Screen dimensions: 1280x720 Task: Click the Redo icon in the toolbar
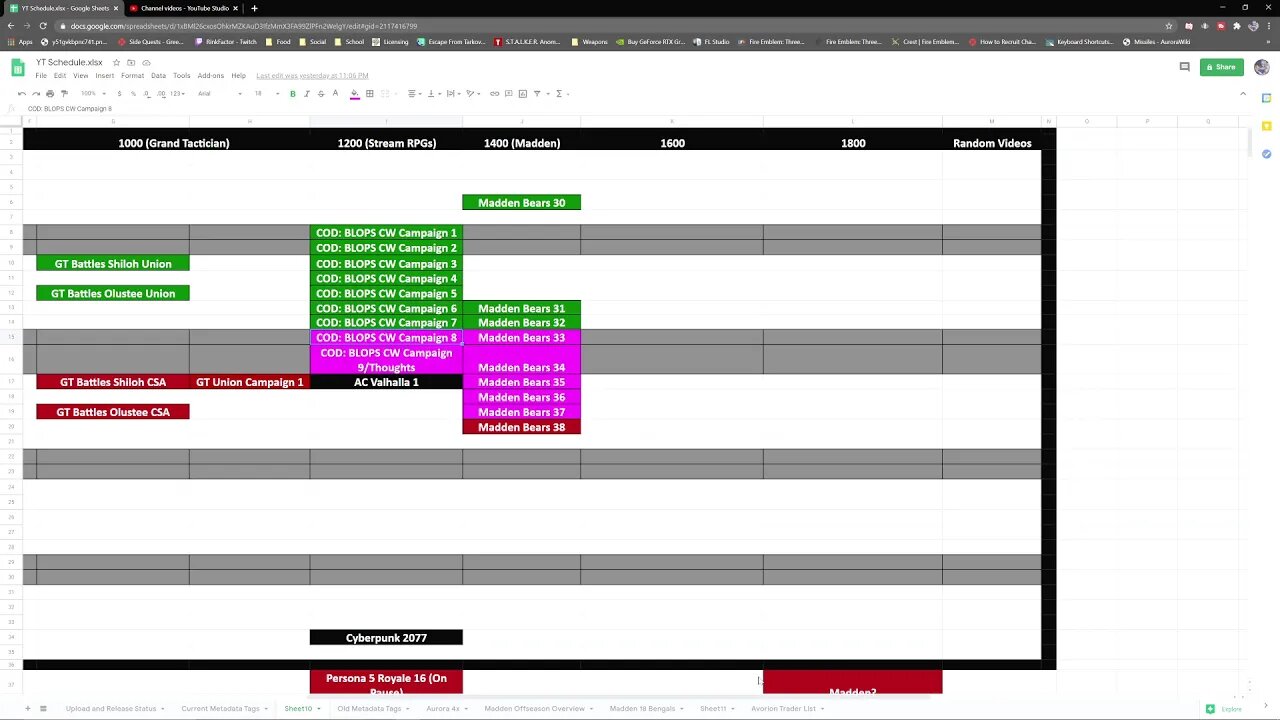pos(36,94)
